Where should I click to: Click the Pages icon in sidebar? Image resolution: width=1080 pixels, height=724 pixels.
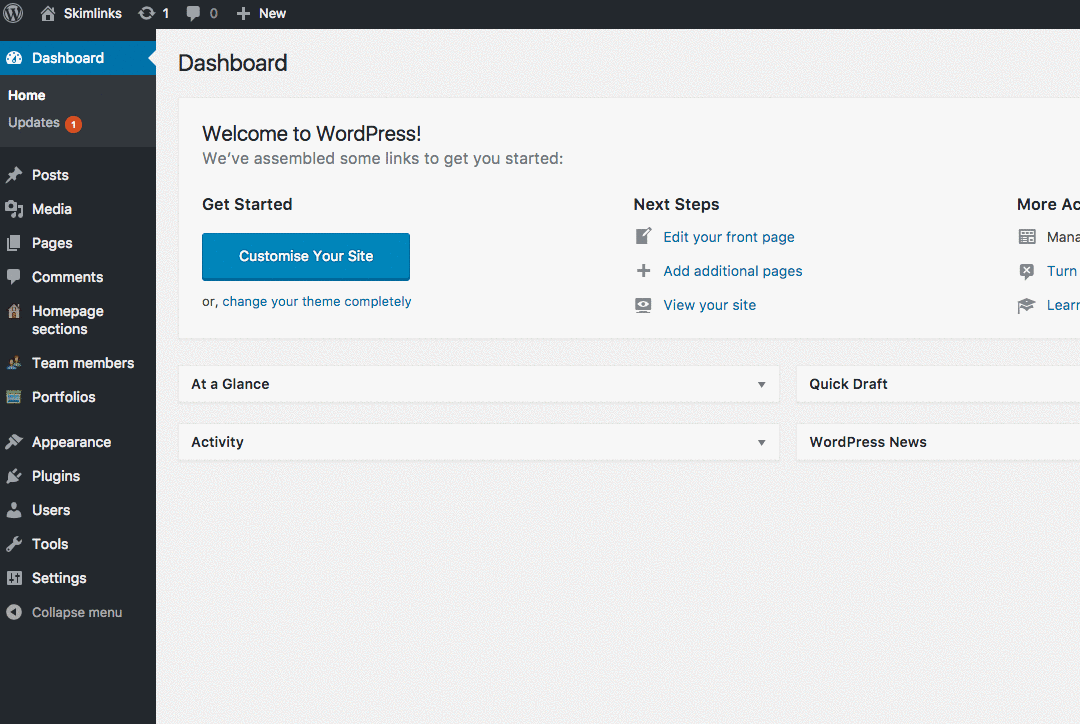pyautogui.click(x=14, y=243)
